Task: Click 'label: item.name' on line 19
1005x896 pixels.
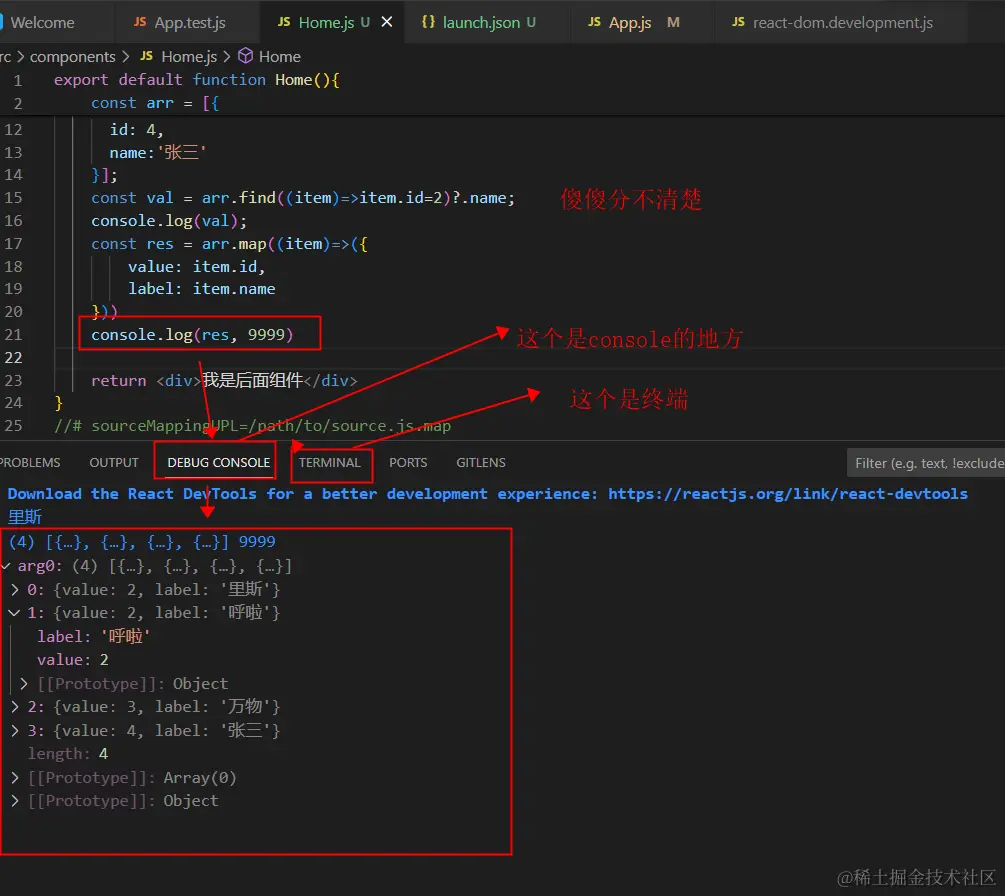Action: point(201,289)
